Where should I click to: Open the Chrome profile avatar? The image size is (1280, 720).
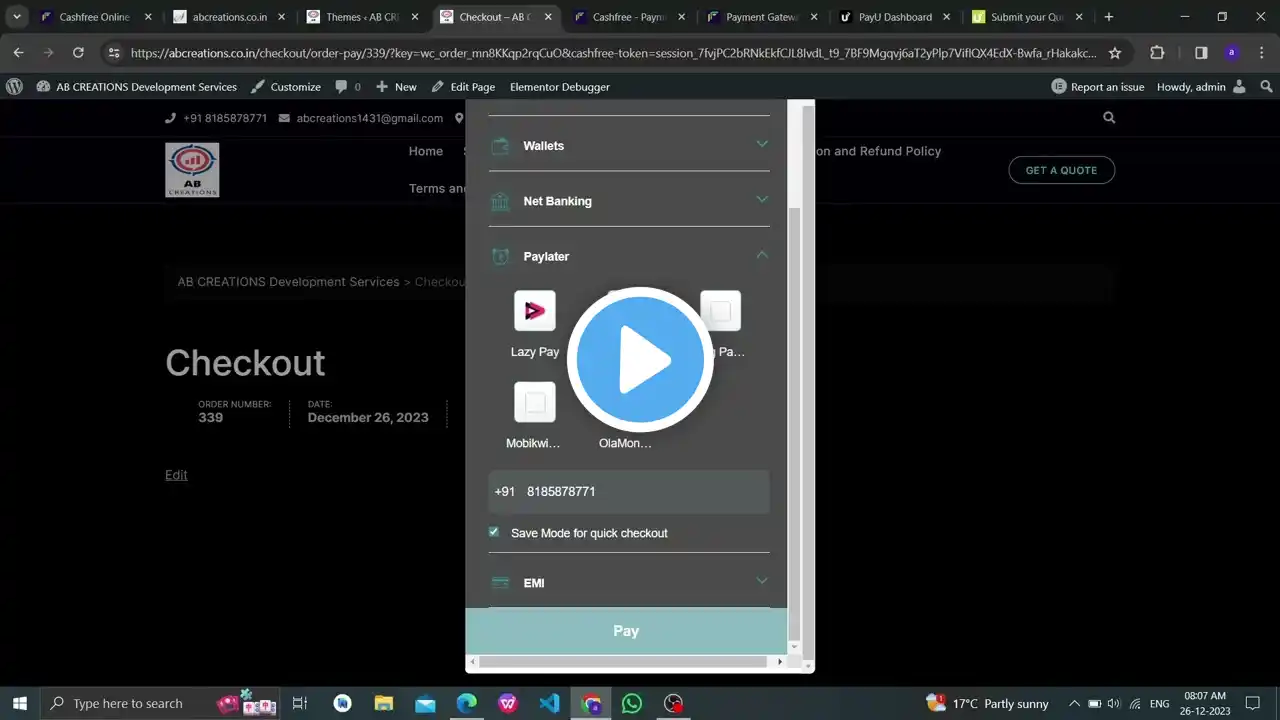tap(1231, 53)
